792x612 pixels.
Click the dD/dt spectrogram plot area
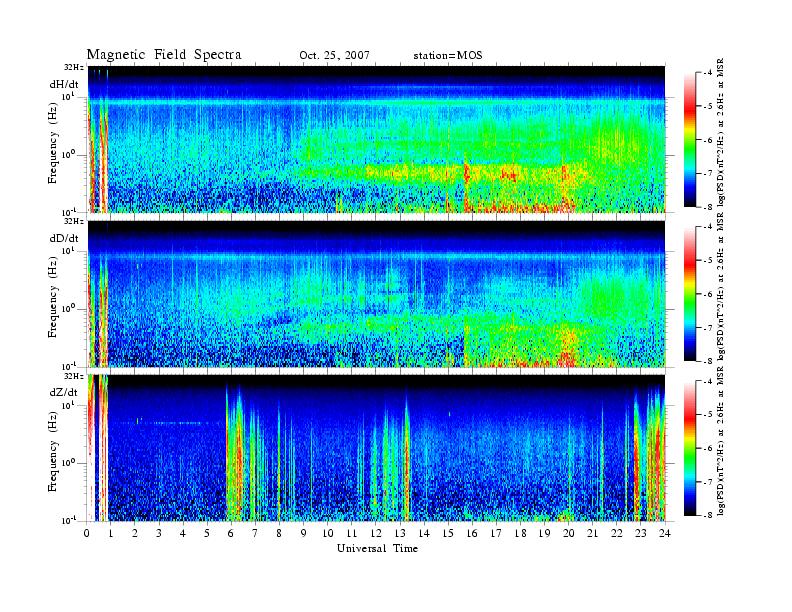coord(377,294)
